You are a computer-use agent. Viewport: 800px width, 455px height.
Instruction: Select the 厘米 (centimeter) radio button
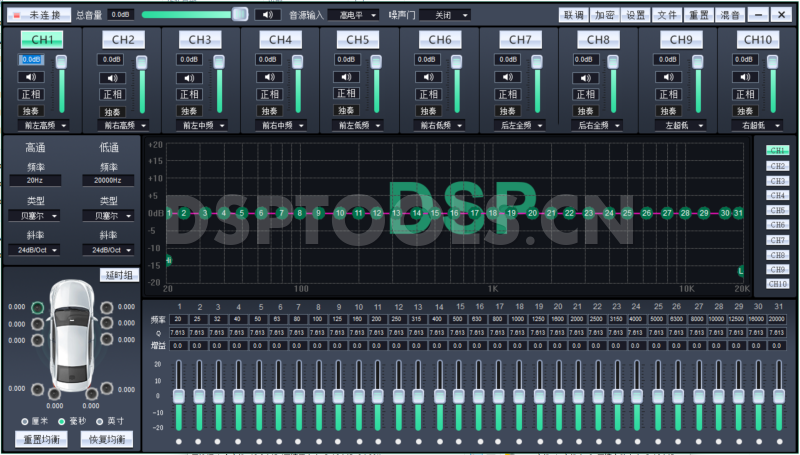point(26,421)
